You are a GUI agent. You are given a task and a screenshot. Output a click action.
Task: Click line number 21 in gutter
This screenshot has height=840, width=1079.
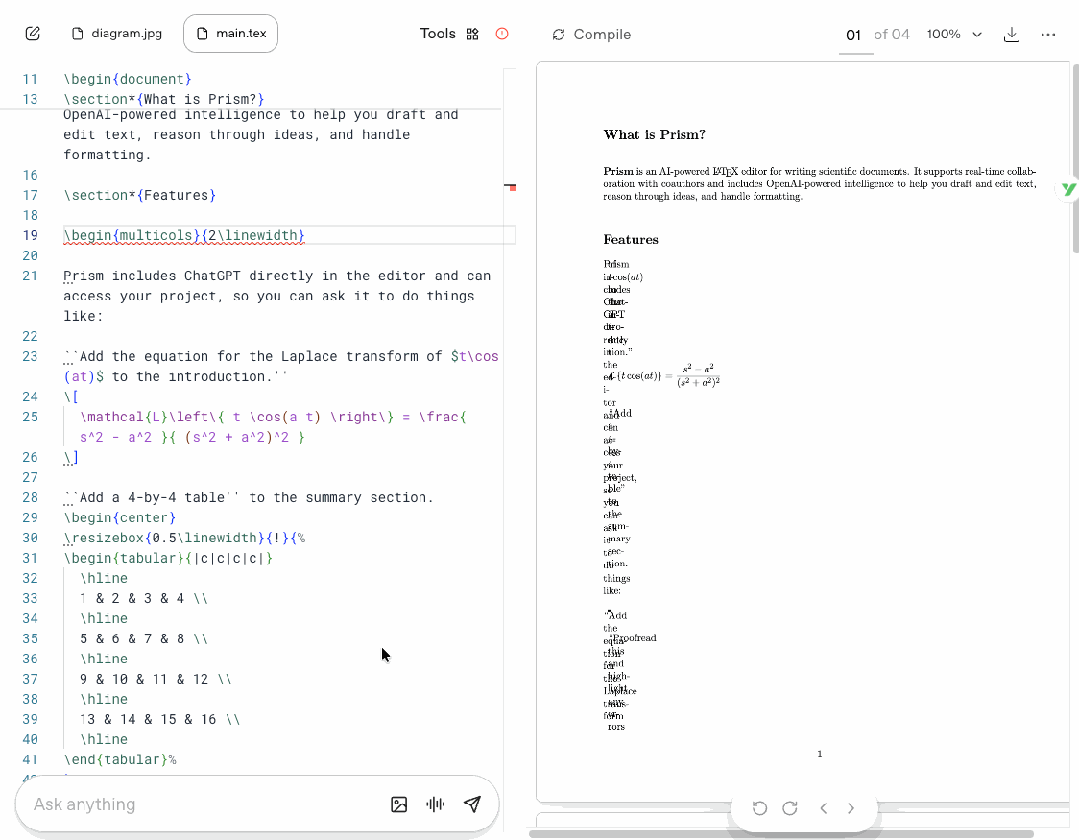[30, 276]
